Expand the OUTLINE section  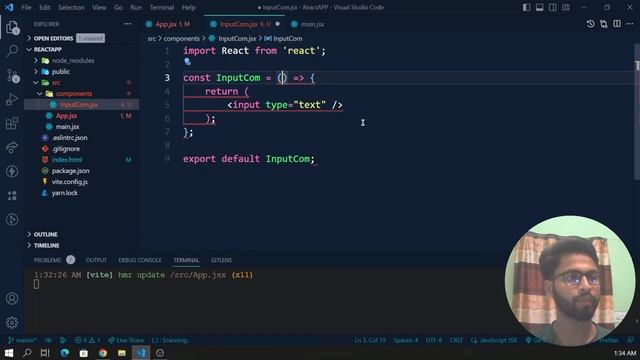tap(45, 234)
